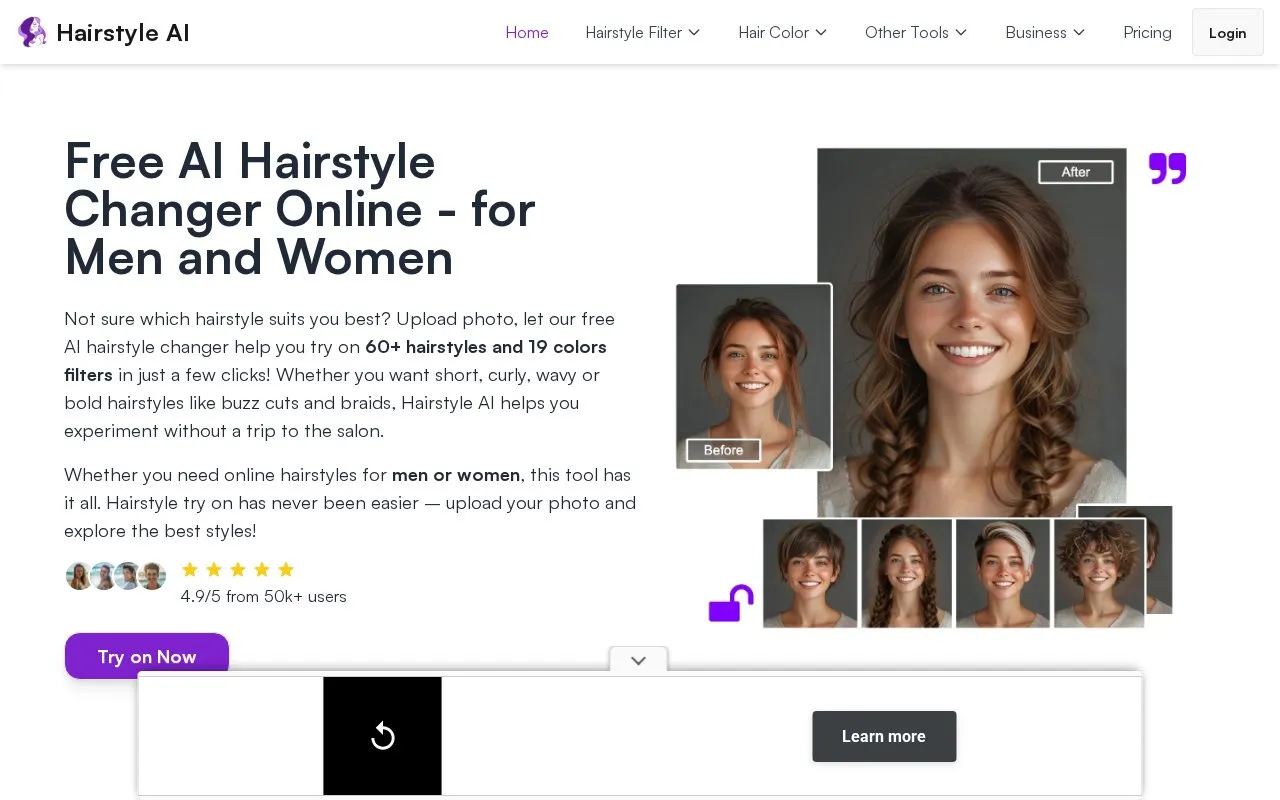Expand the Other Tools dropdown
The image size is (1280, 800).
point(916,32)
